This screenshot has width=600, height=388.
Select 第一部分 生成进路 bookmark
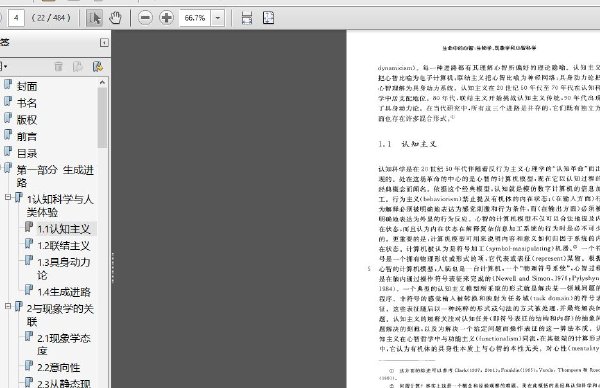(x=55, y=176)
